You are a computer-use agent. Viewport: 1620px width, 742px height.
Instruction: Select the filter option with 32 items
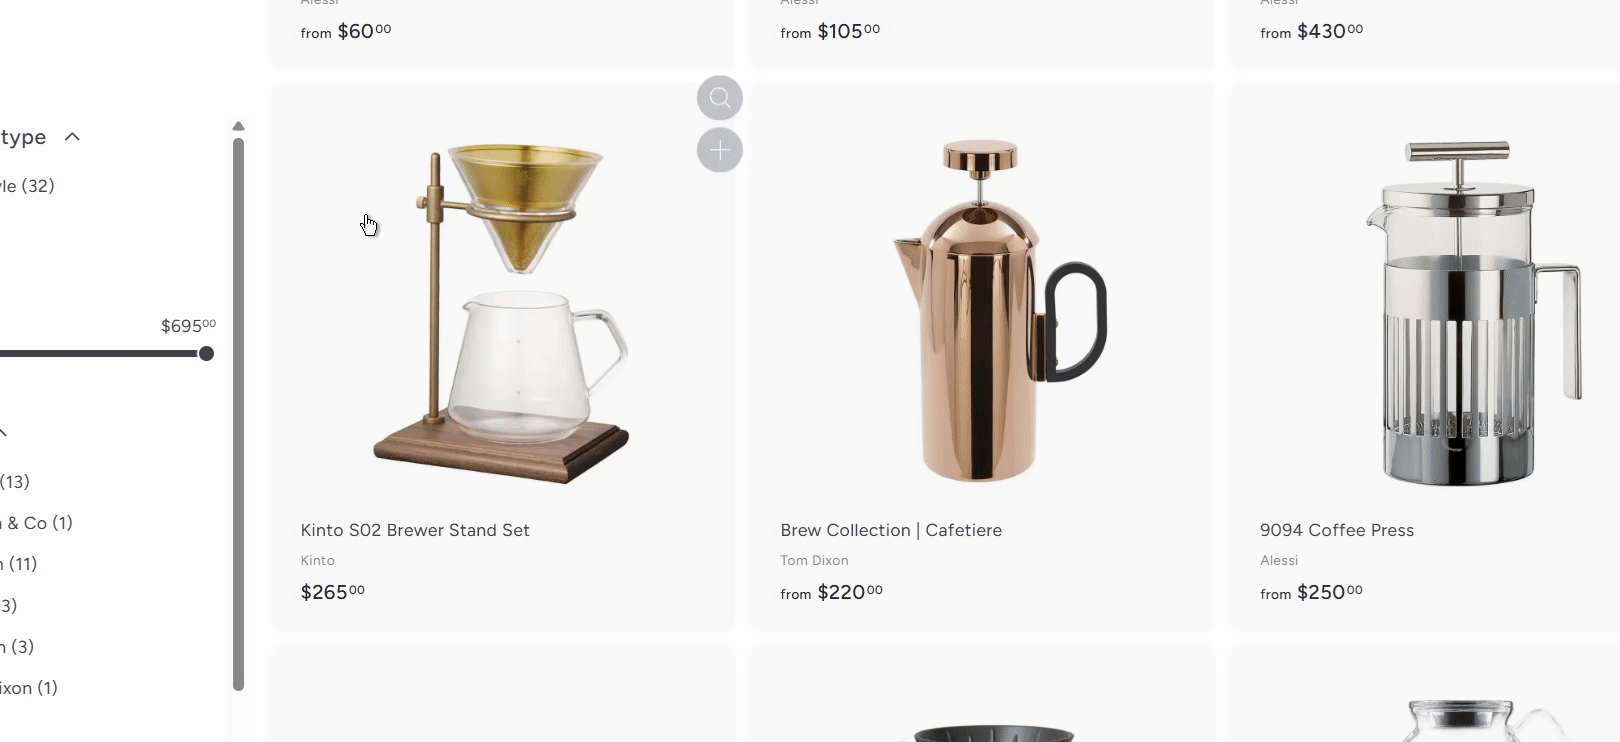[27, 186]
